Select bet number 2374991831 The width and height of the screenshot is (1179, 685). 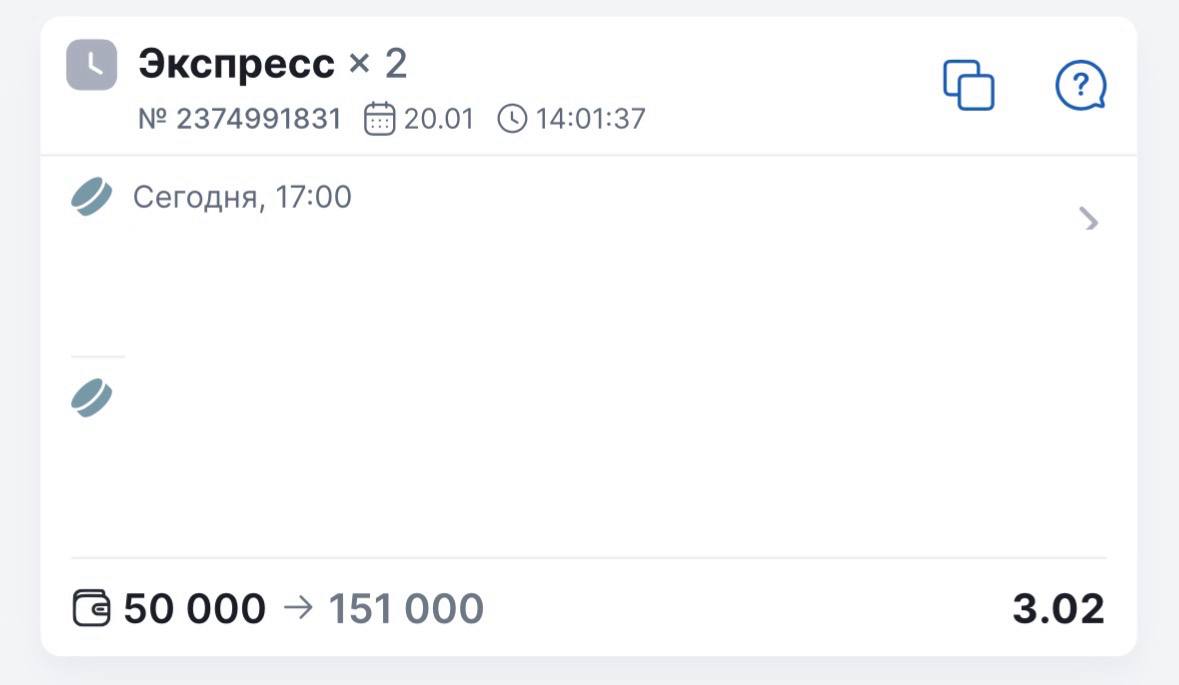tap(240, 120)
